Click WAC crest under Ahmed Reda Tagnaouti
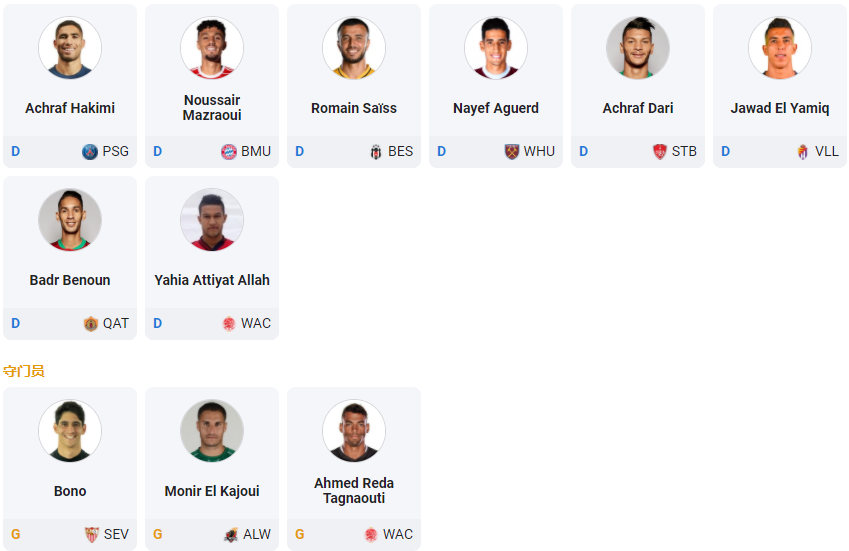The width and height of the screenshot is (849, 551). coord(371,535)
